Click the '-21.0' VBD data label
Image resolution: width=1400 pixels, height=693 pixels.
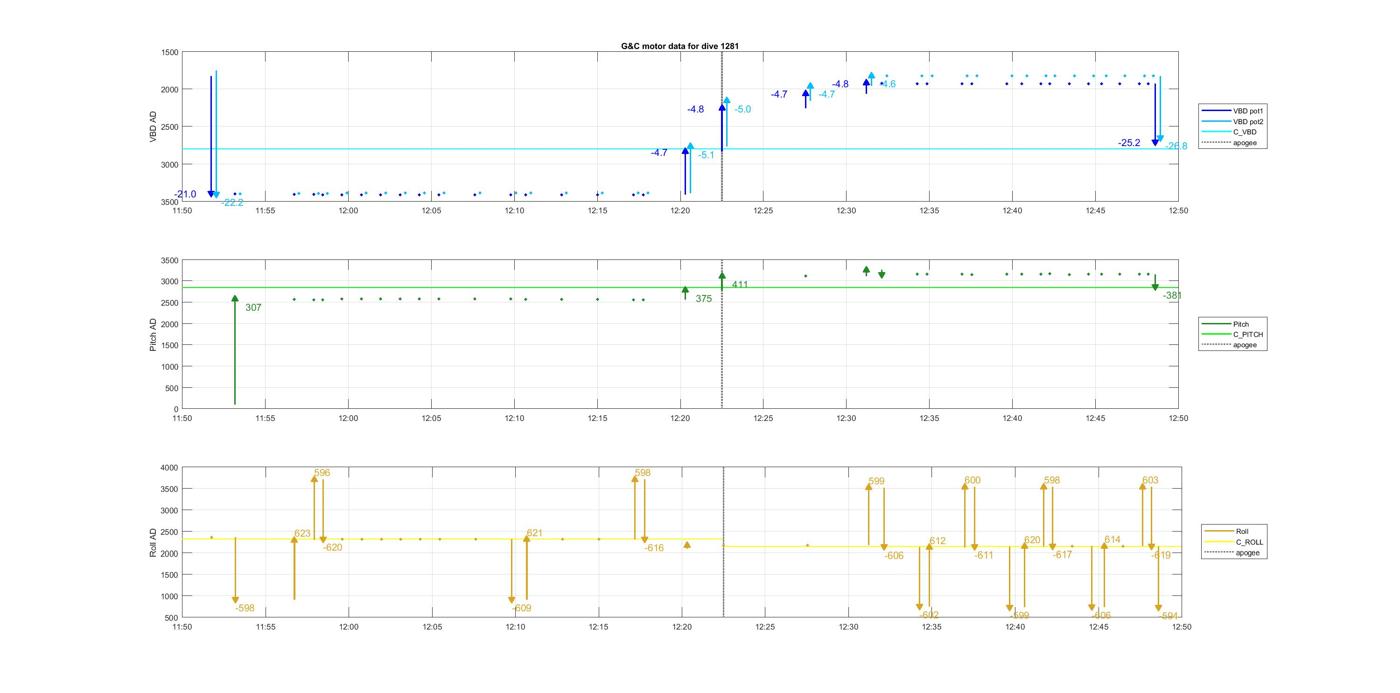[186, 194]
